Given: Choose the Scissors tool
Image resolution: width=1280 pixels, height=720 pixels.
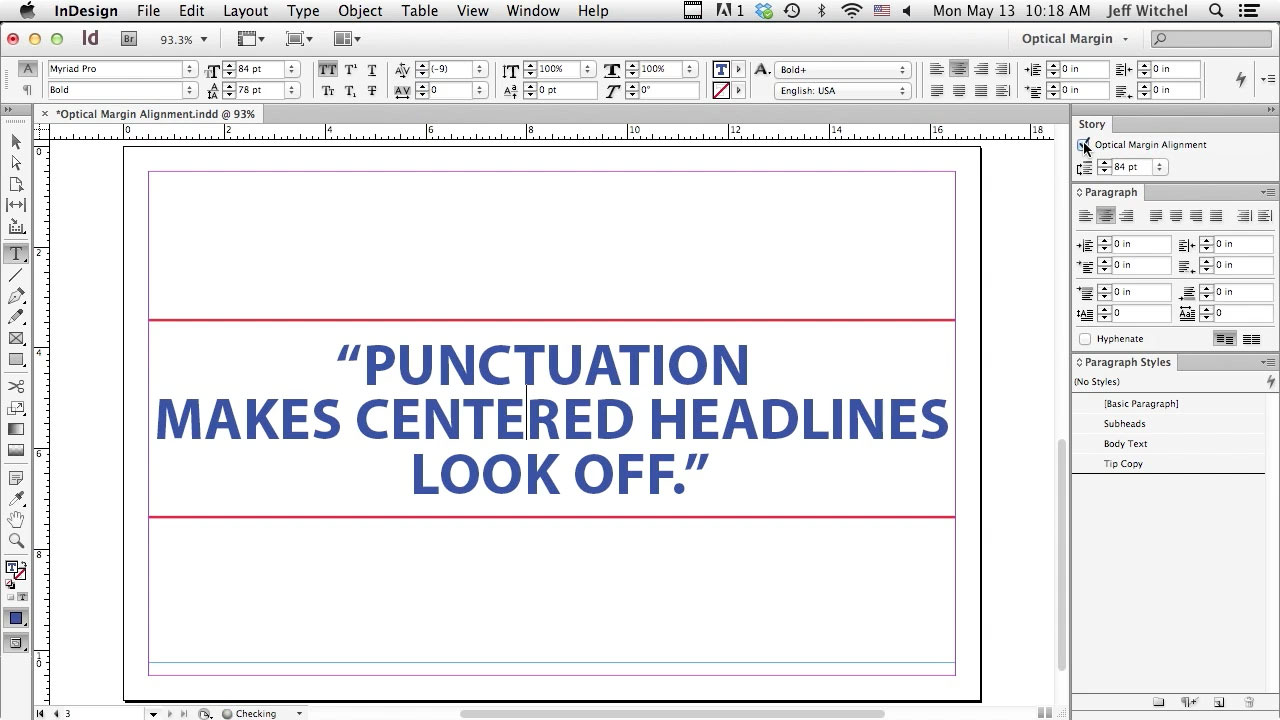Looking at the screenshot, I should point(16,385).
